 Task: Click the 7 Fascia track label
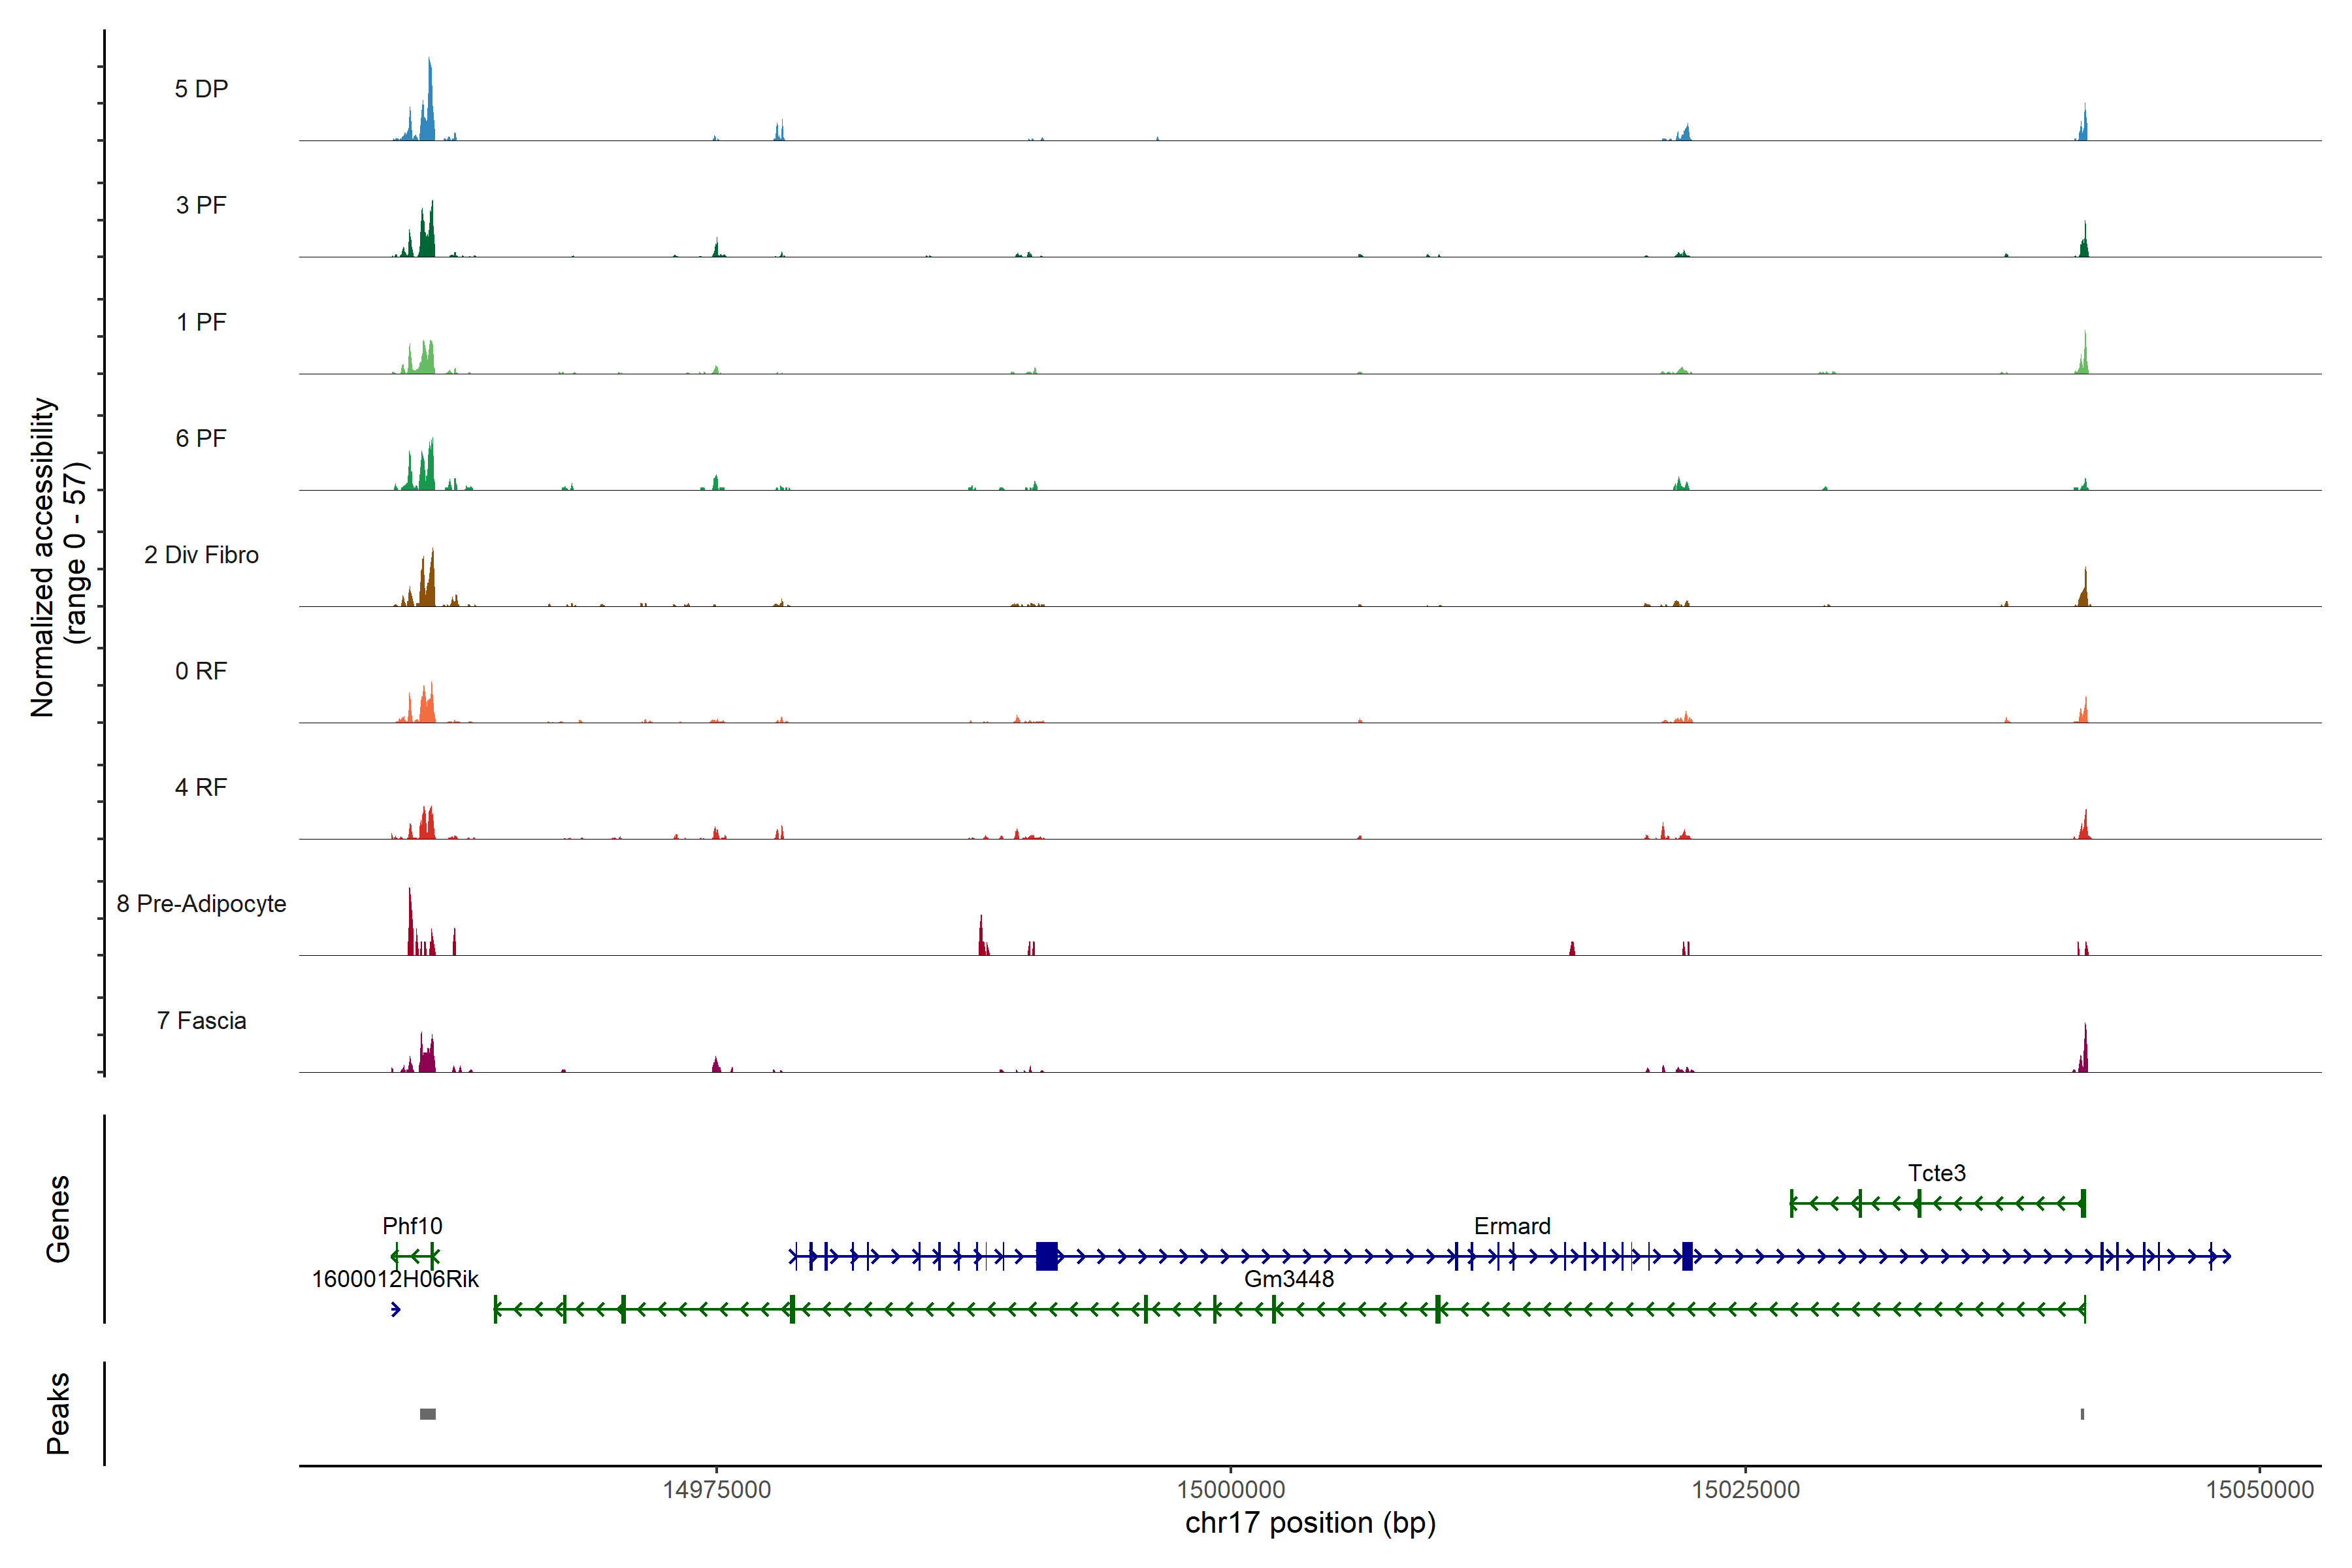(201, 1021)
